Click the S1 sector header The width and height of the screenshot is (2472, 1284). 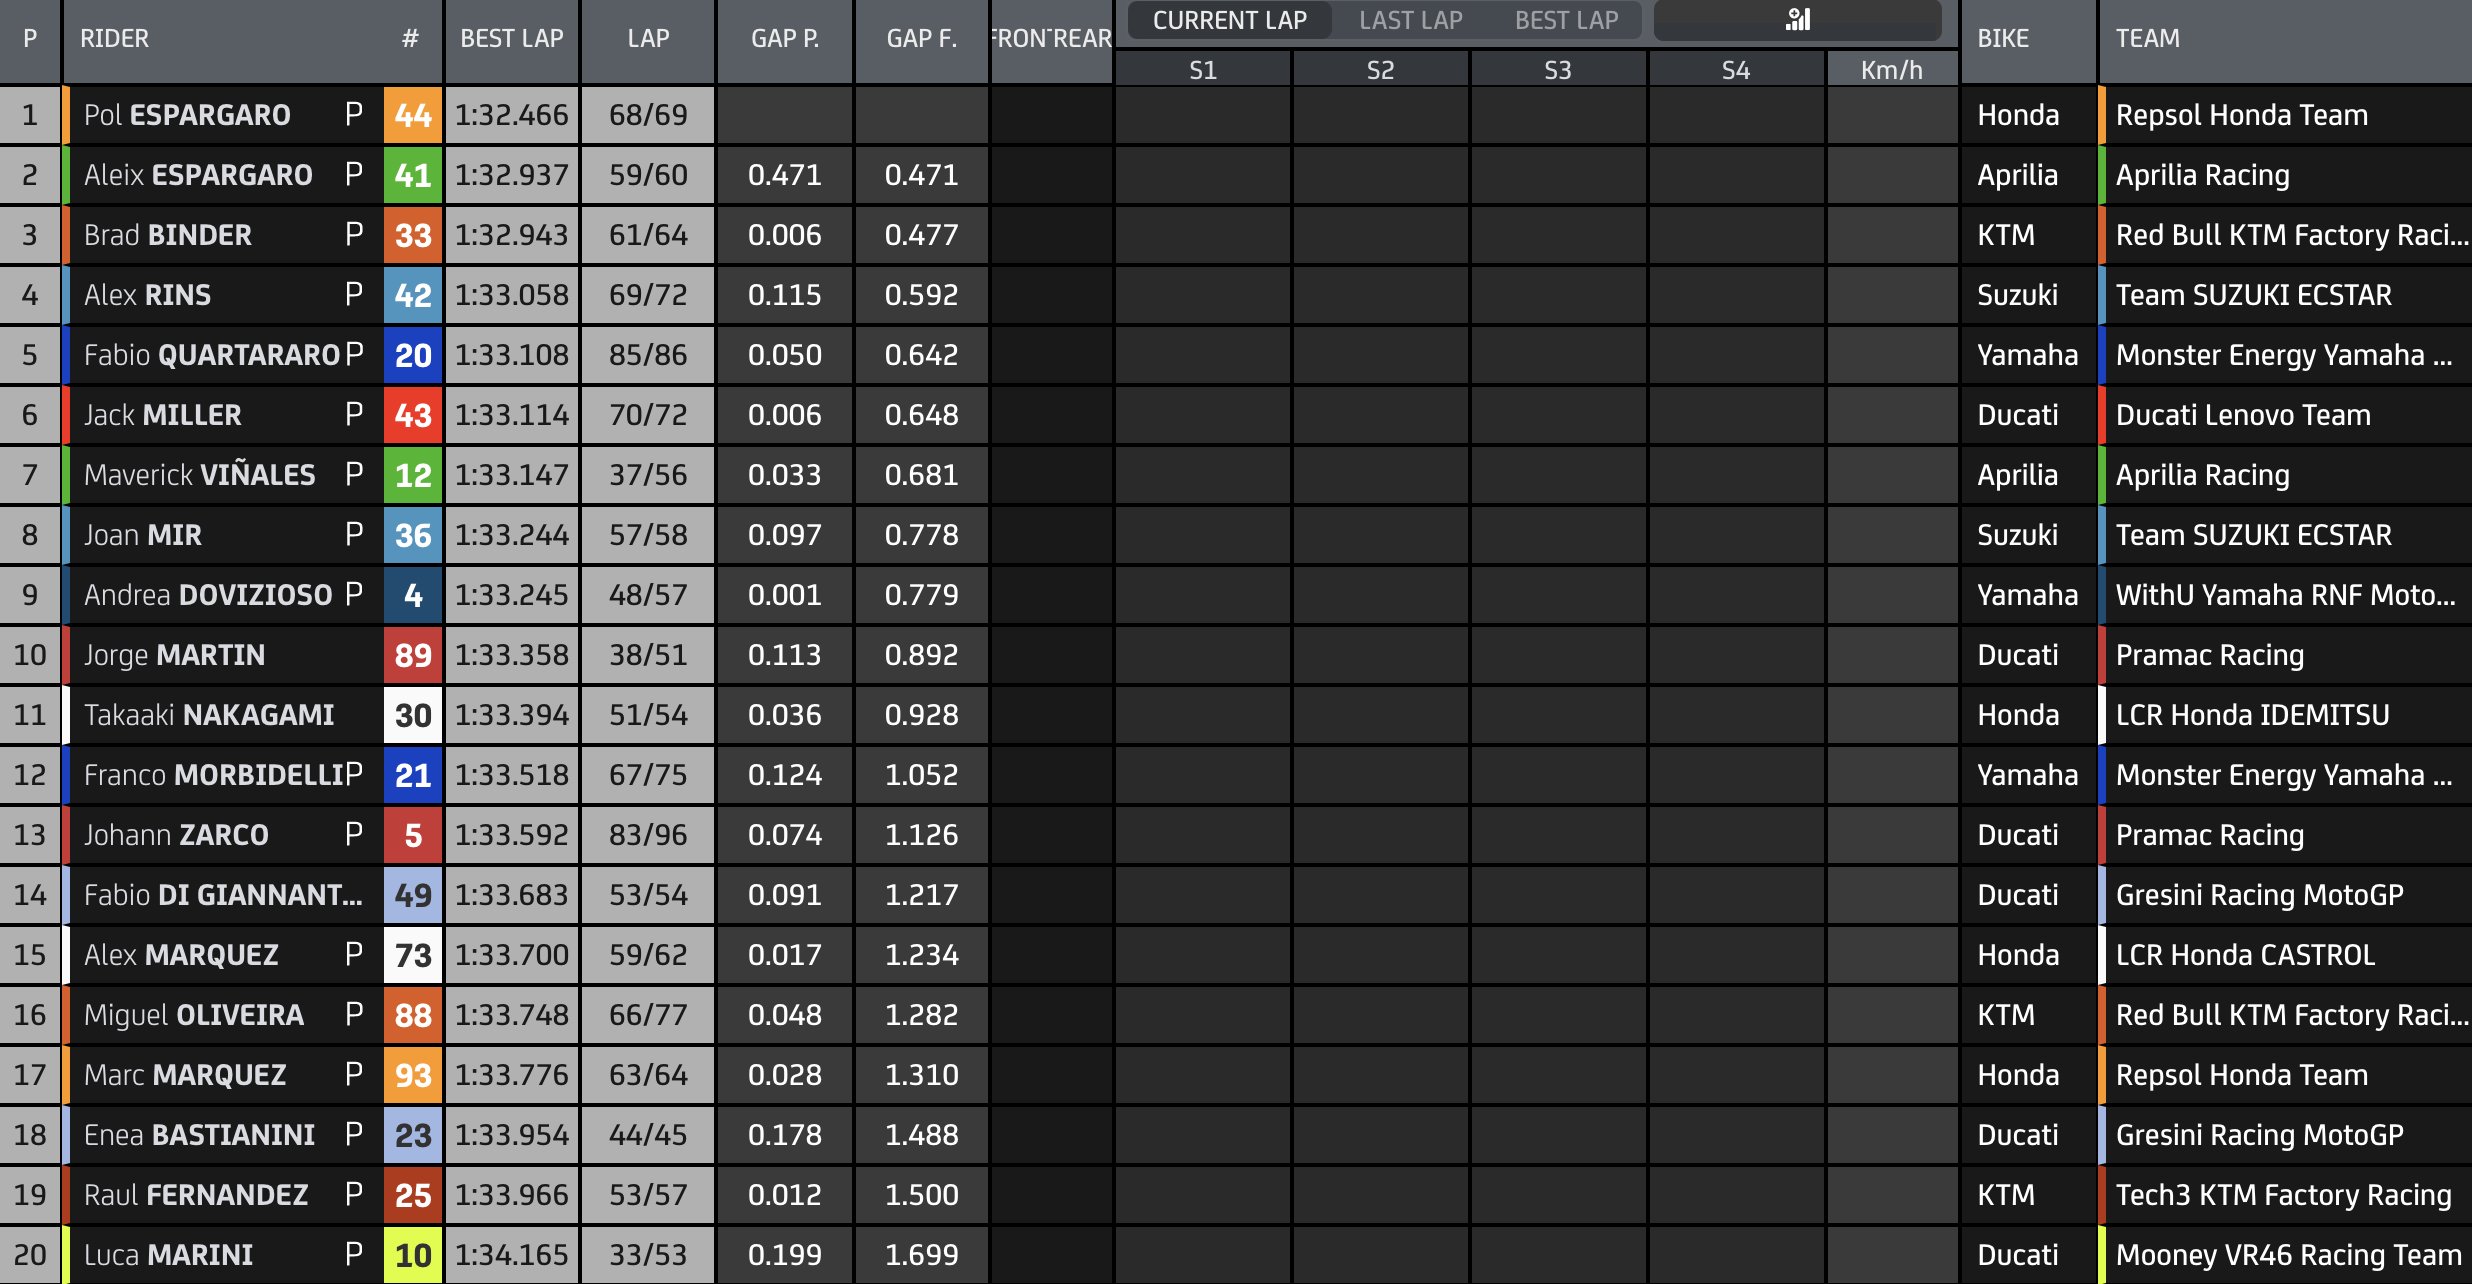pos(1202,70)
